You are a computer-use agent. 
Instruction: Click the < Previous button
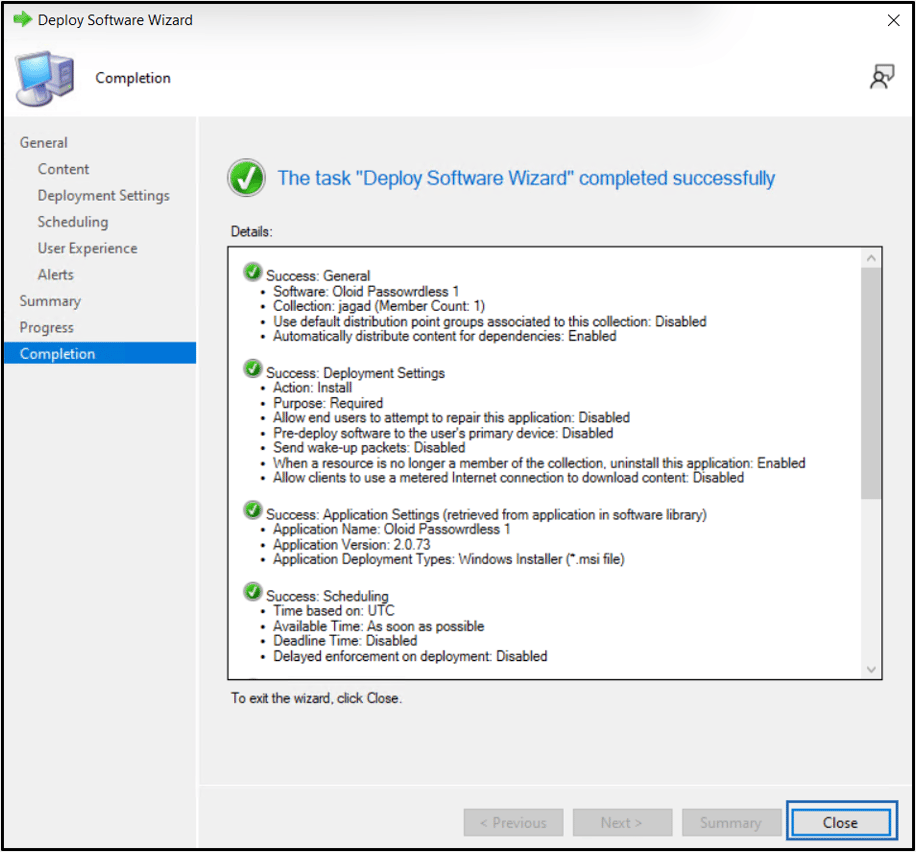(513, 822)
